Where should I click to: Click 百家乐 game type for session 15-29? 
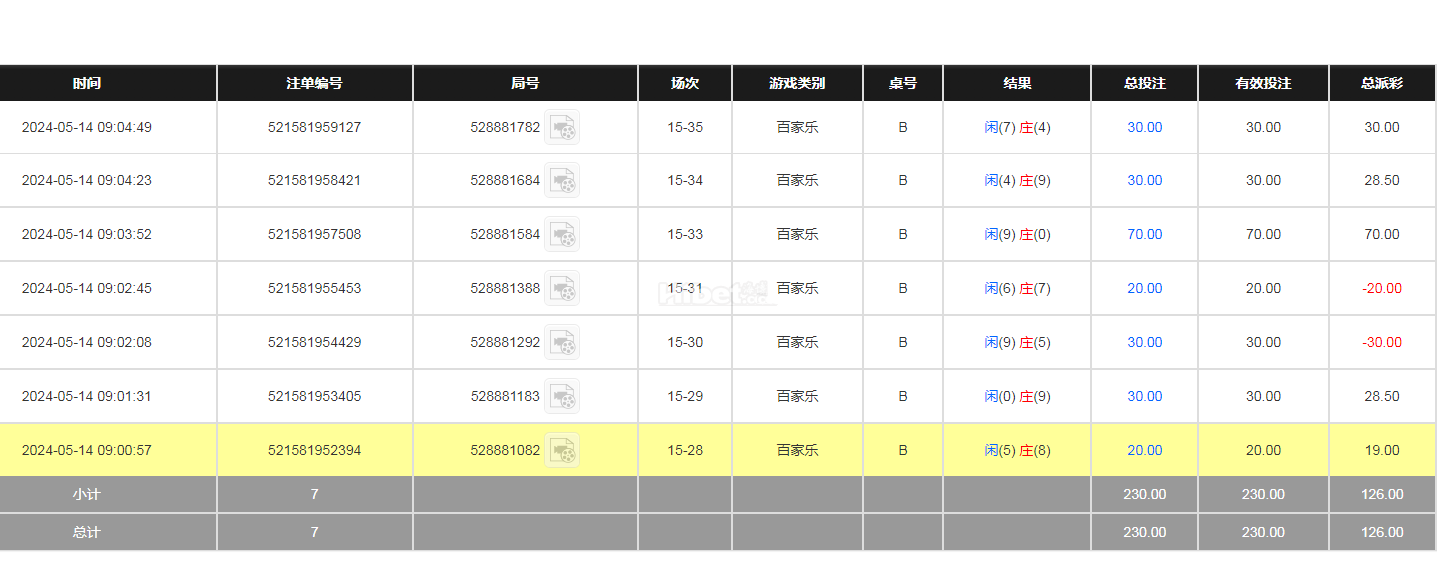coord(797,396)
